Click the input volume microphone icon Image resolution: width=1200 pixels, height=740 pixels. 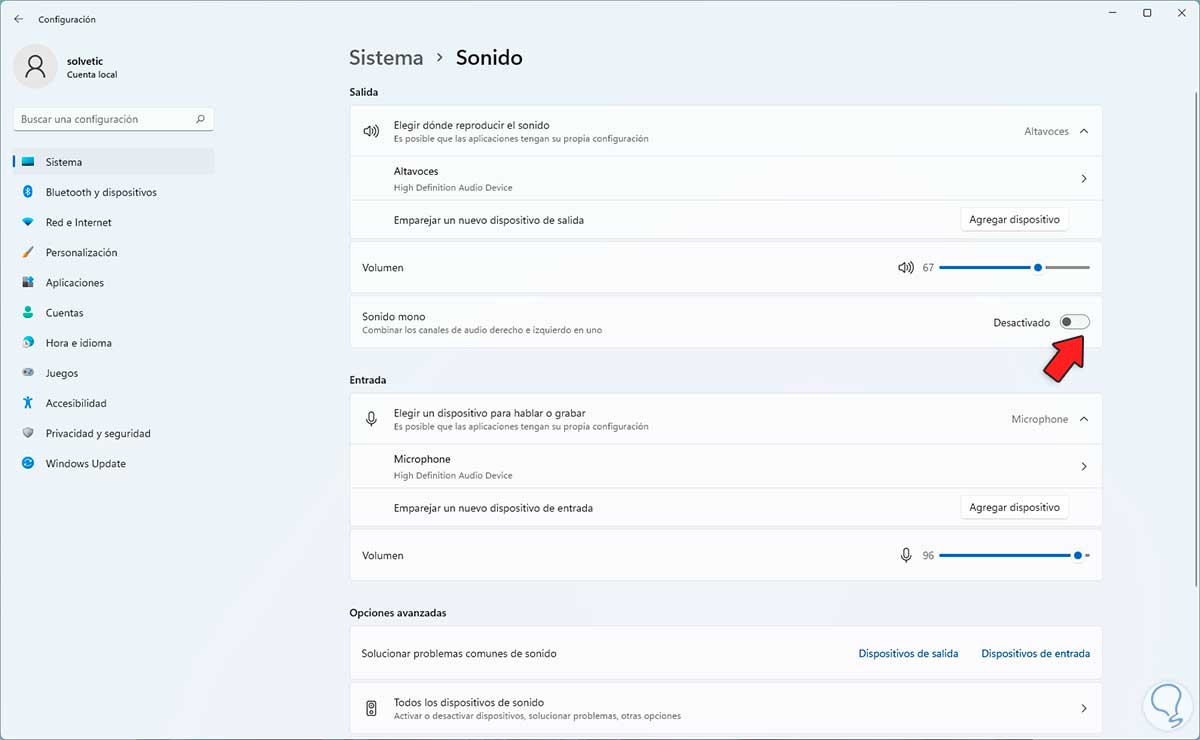906,555
